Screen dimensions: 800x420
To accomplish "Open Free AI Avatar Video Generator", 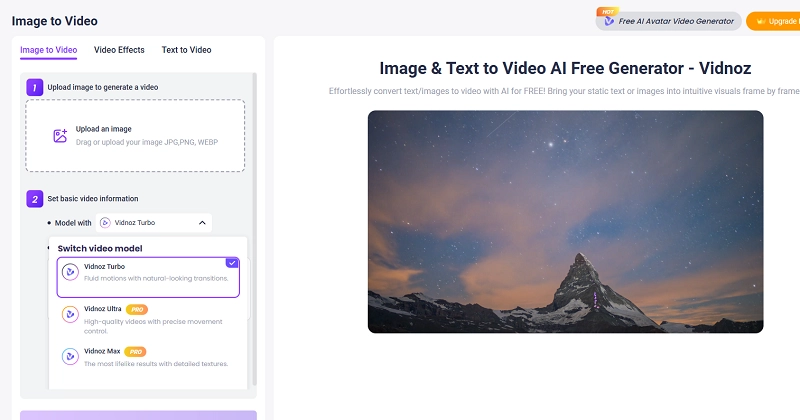I will [x=667, y=21].
